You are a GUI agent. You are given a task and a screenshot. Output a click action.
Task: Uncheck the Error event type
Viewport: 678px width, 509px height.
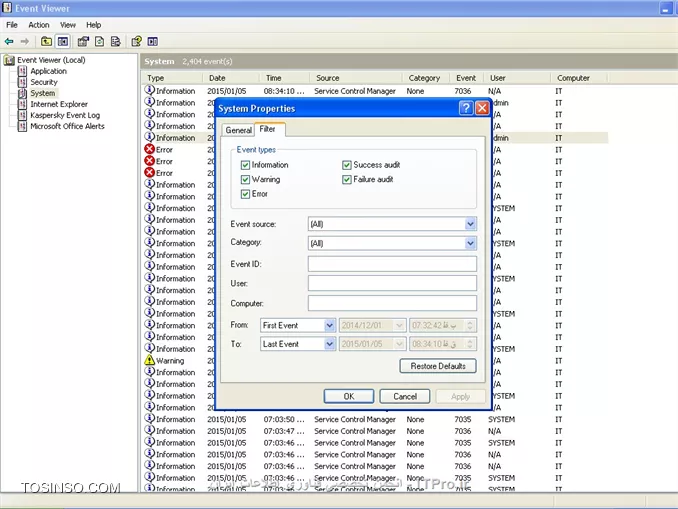[x=245, y=194]
